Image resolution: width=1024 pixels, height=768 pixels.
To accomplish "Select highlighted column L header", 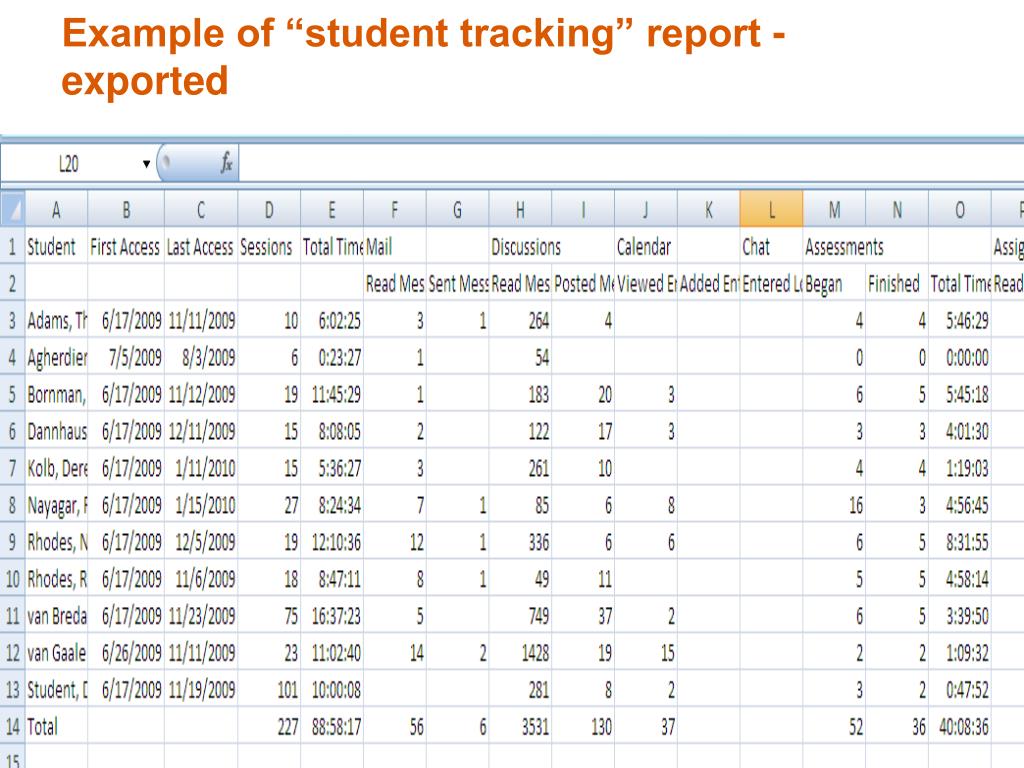I will (771, 210).
